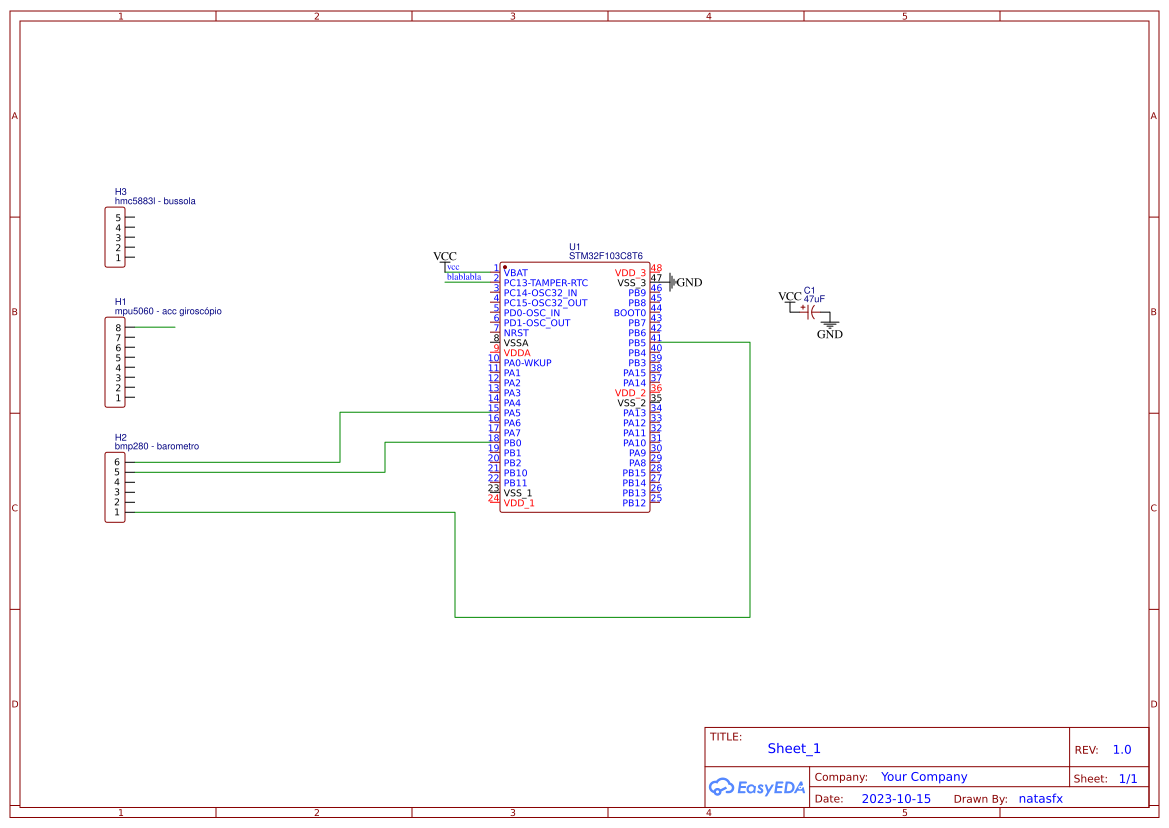The image size is (1169, 828).
Task: Click the Sheet 1/1 field
Action: click(x=1130, y=778)
